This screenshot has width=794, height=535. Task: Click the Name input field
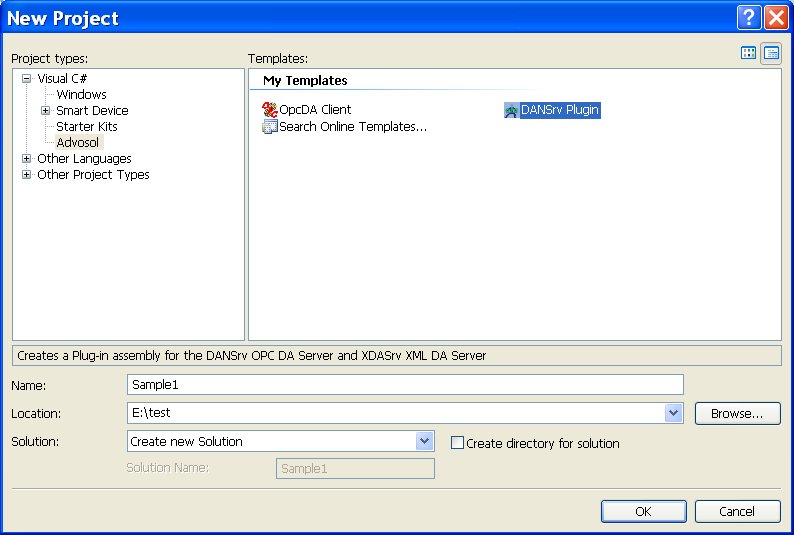pyautogui.click(x=405, y=385)
